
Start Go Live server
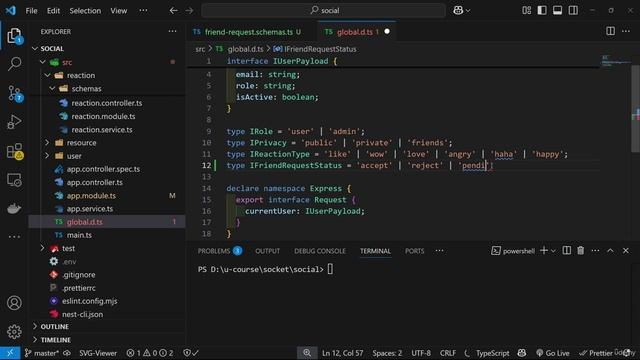[553, 353]
